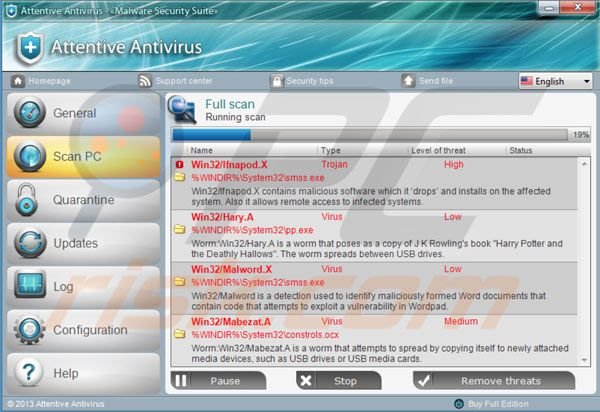
Task: Click the threat list scroll down arrow
Action: pos(584,360)
